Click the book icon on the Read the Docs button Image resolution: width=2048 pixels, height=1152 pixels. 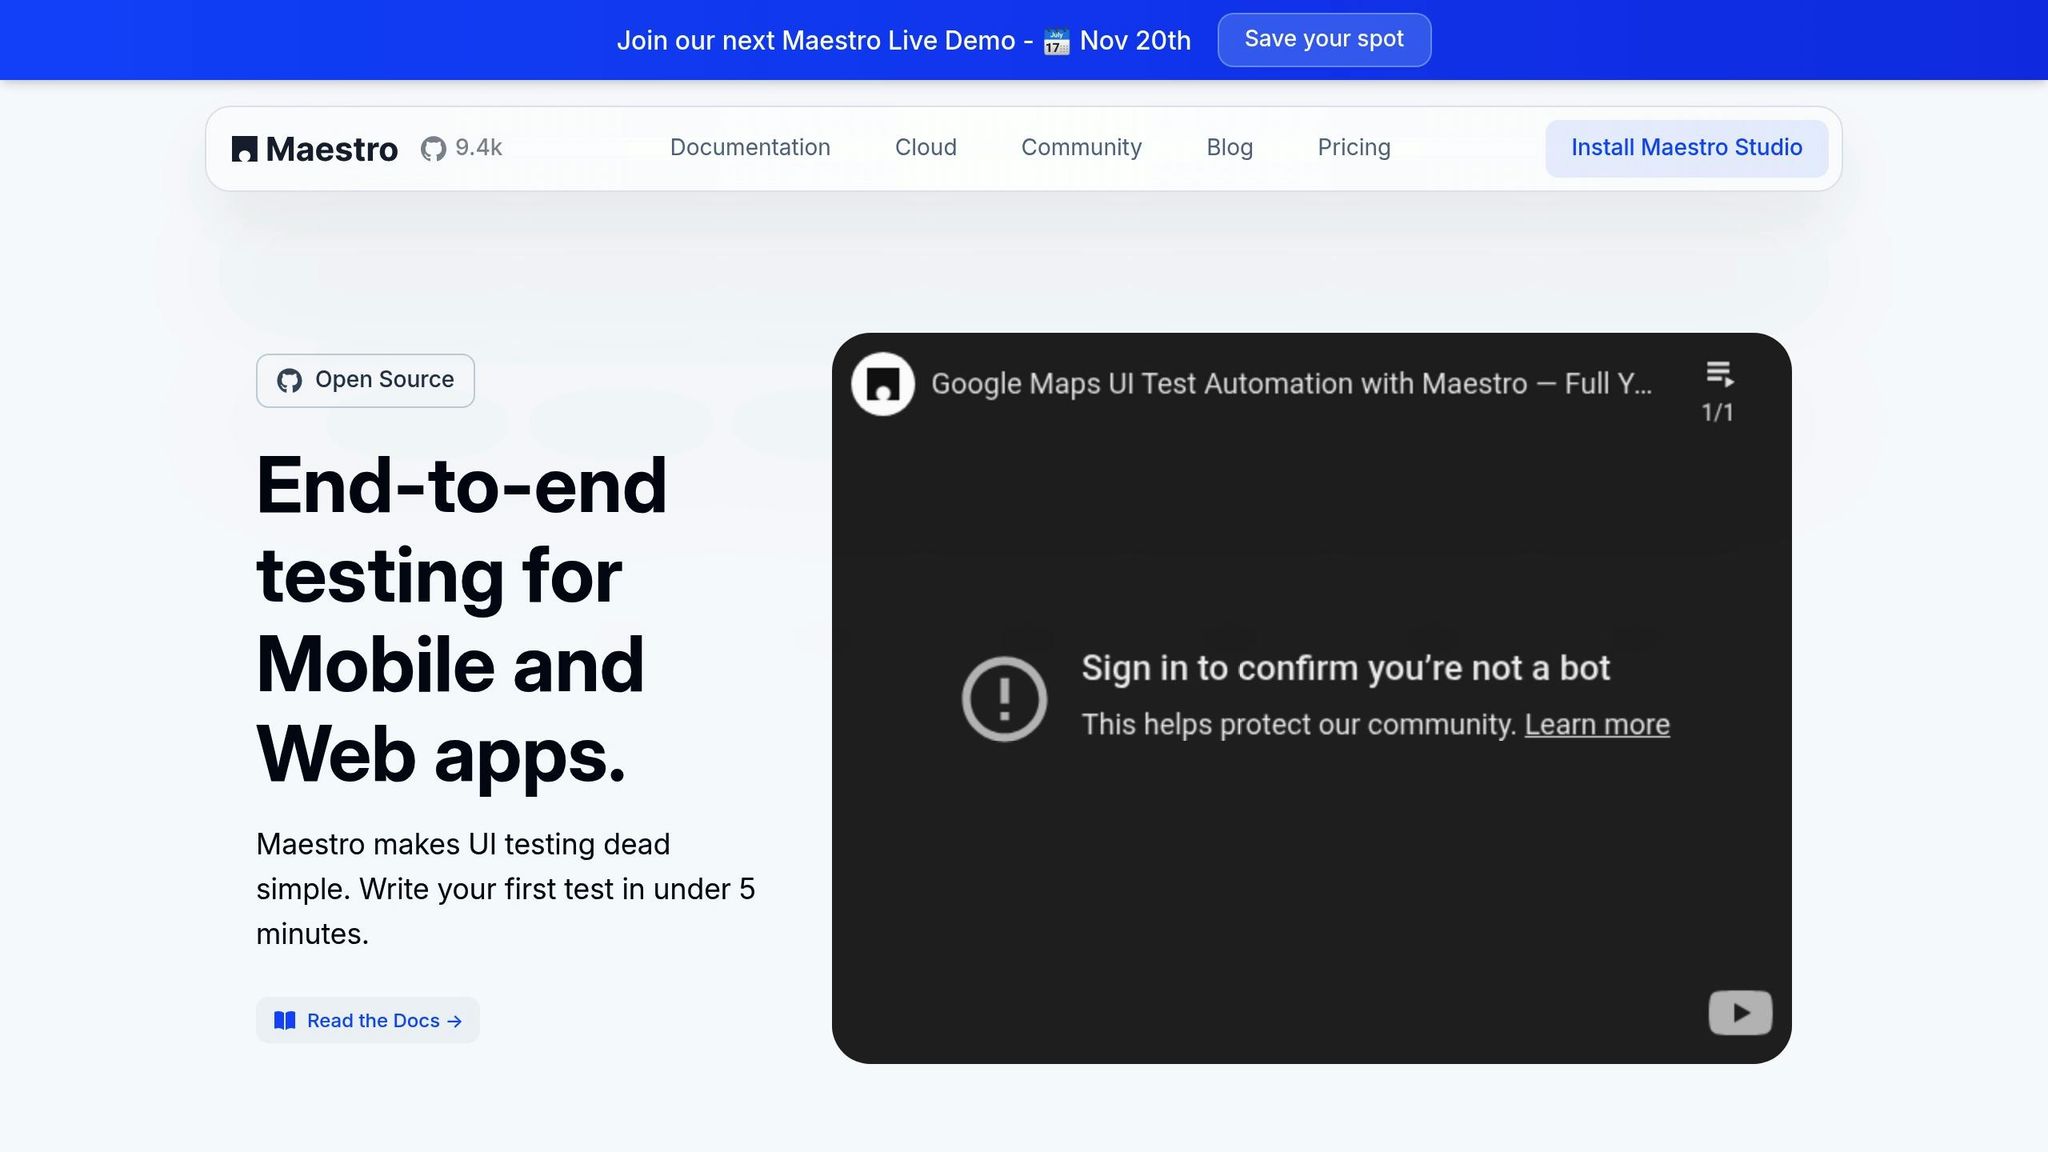pos(285,1020)
